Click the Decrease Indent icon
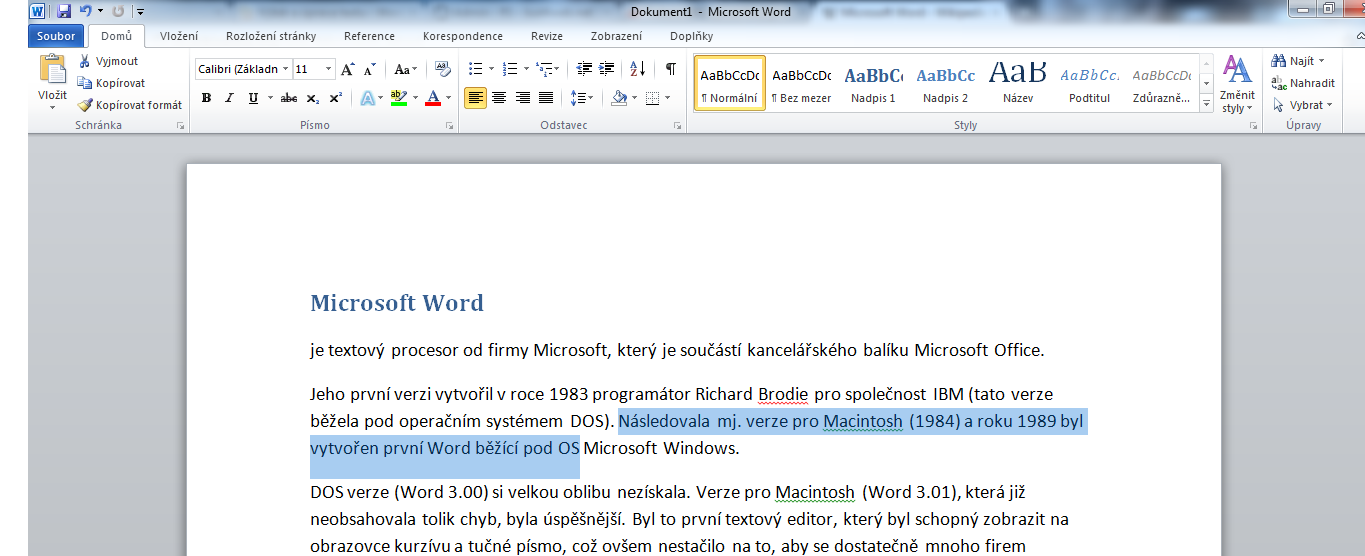Screen dimensions: 1365x556 [x=583, y=69]
